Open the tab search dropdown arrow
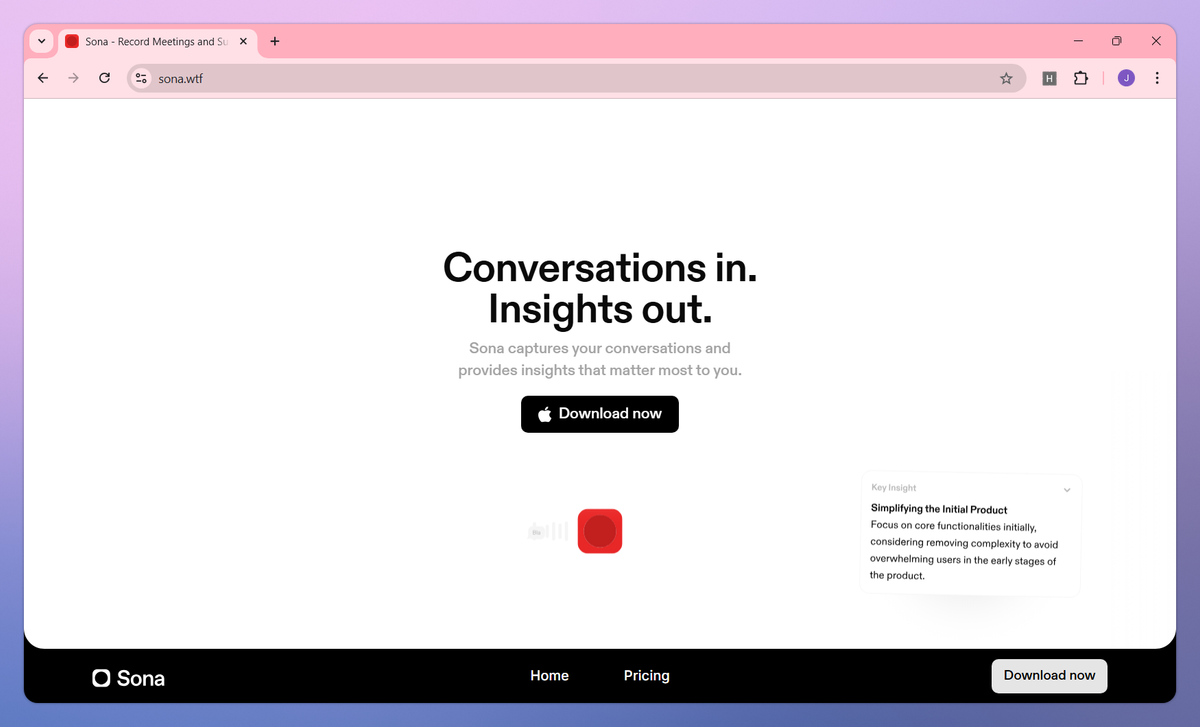 (41, 41)
